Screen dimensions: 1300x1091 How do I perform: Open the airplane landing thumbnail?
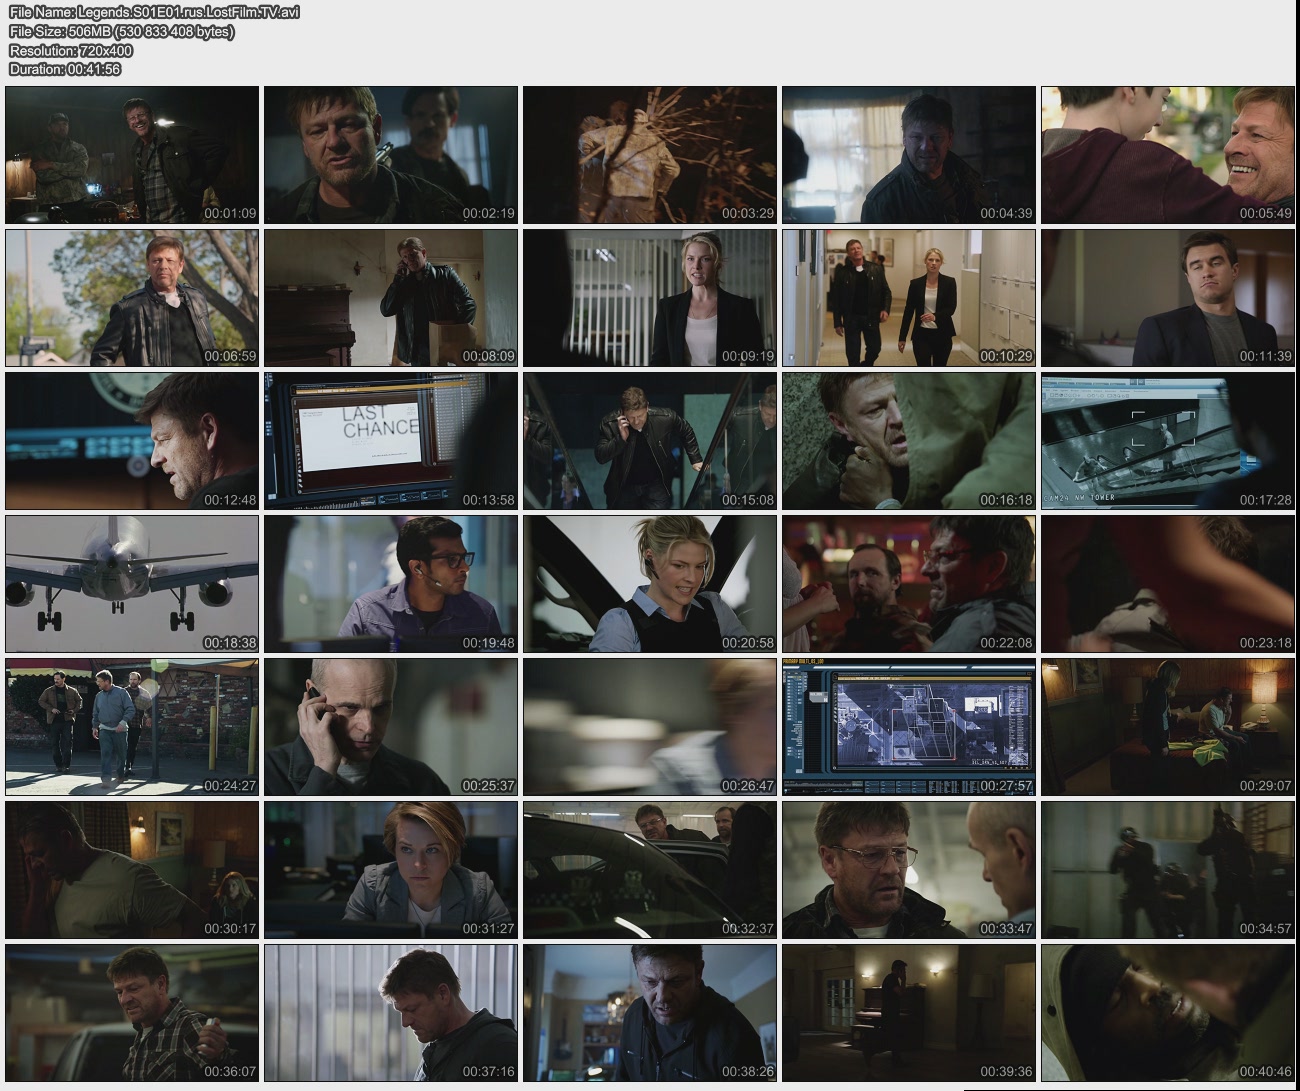(x=132, y=584)
